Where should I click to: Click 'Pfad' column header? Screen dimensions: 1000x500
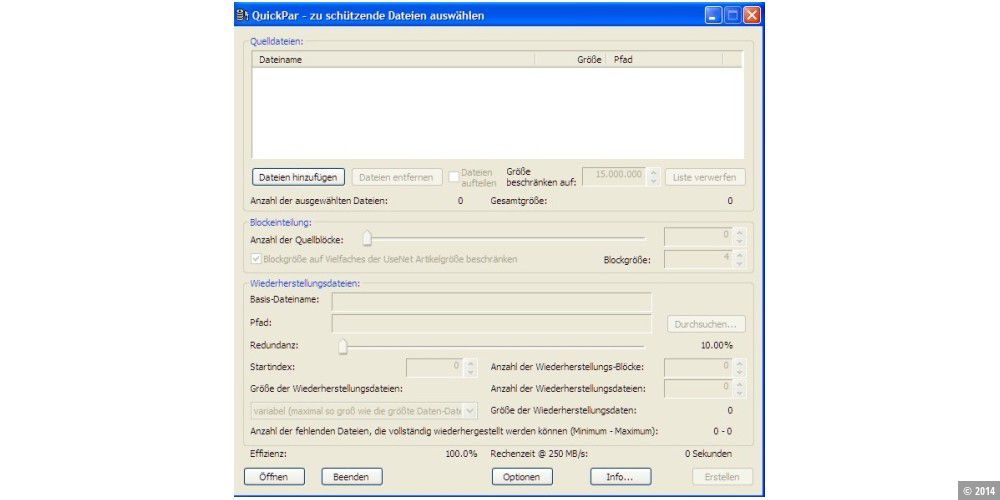(x=663, y=59)
